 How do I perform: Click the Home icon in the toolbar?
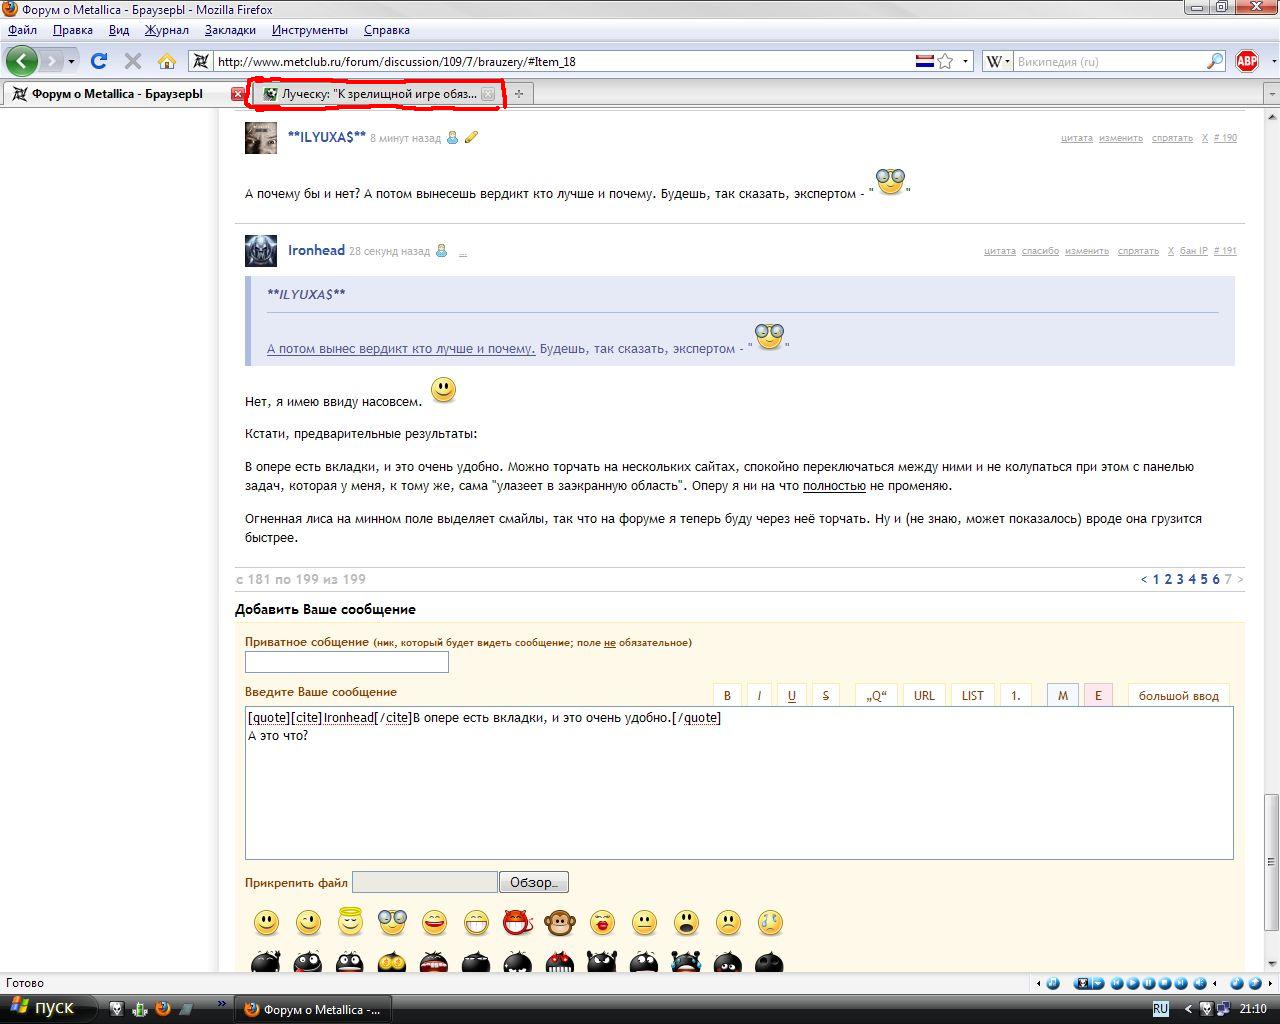(167, 61)
